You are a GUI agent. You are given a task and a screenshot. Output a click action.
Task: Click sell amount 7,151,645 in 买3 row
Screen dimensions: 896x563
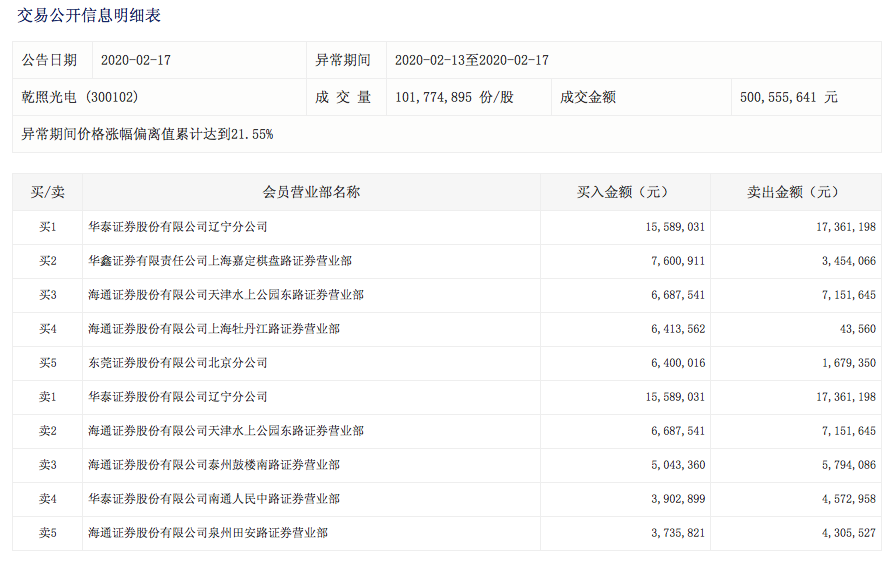[x=849, y=295]
